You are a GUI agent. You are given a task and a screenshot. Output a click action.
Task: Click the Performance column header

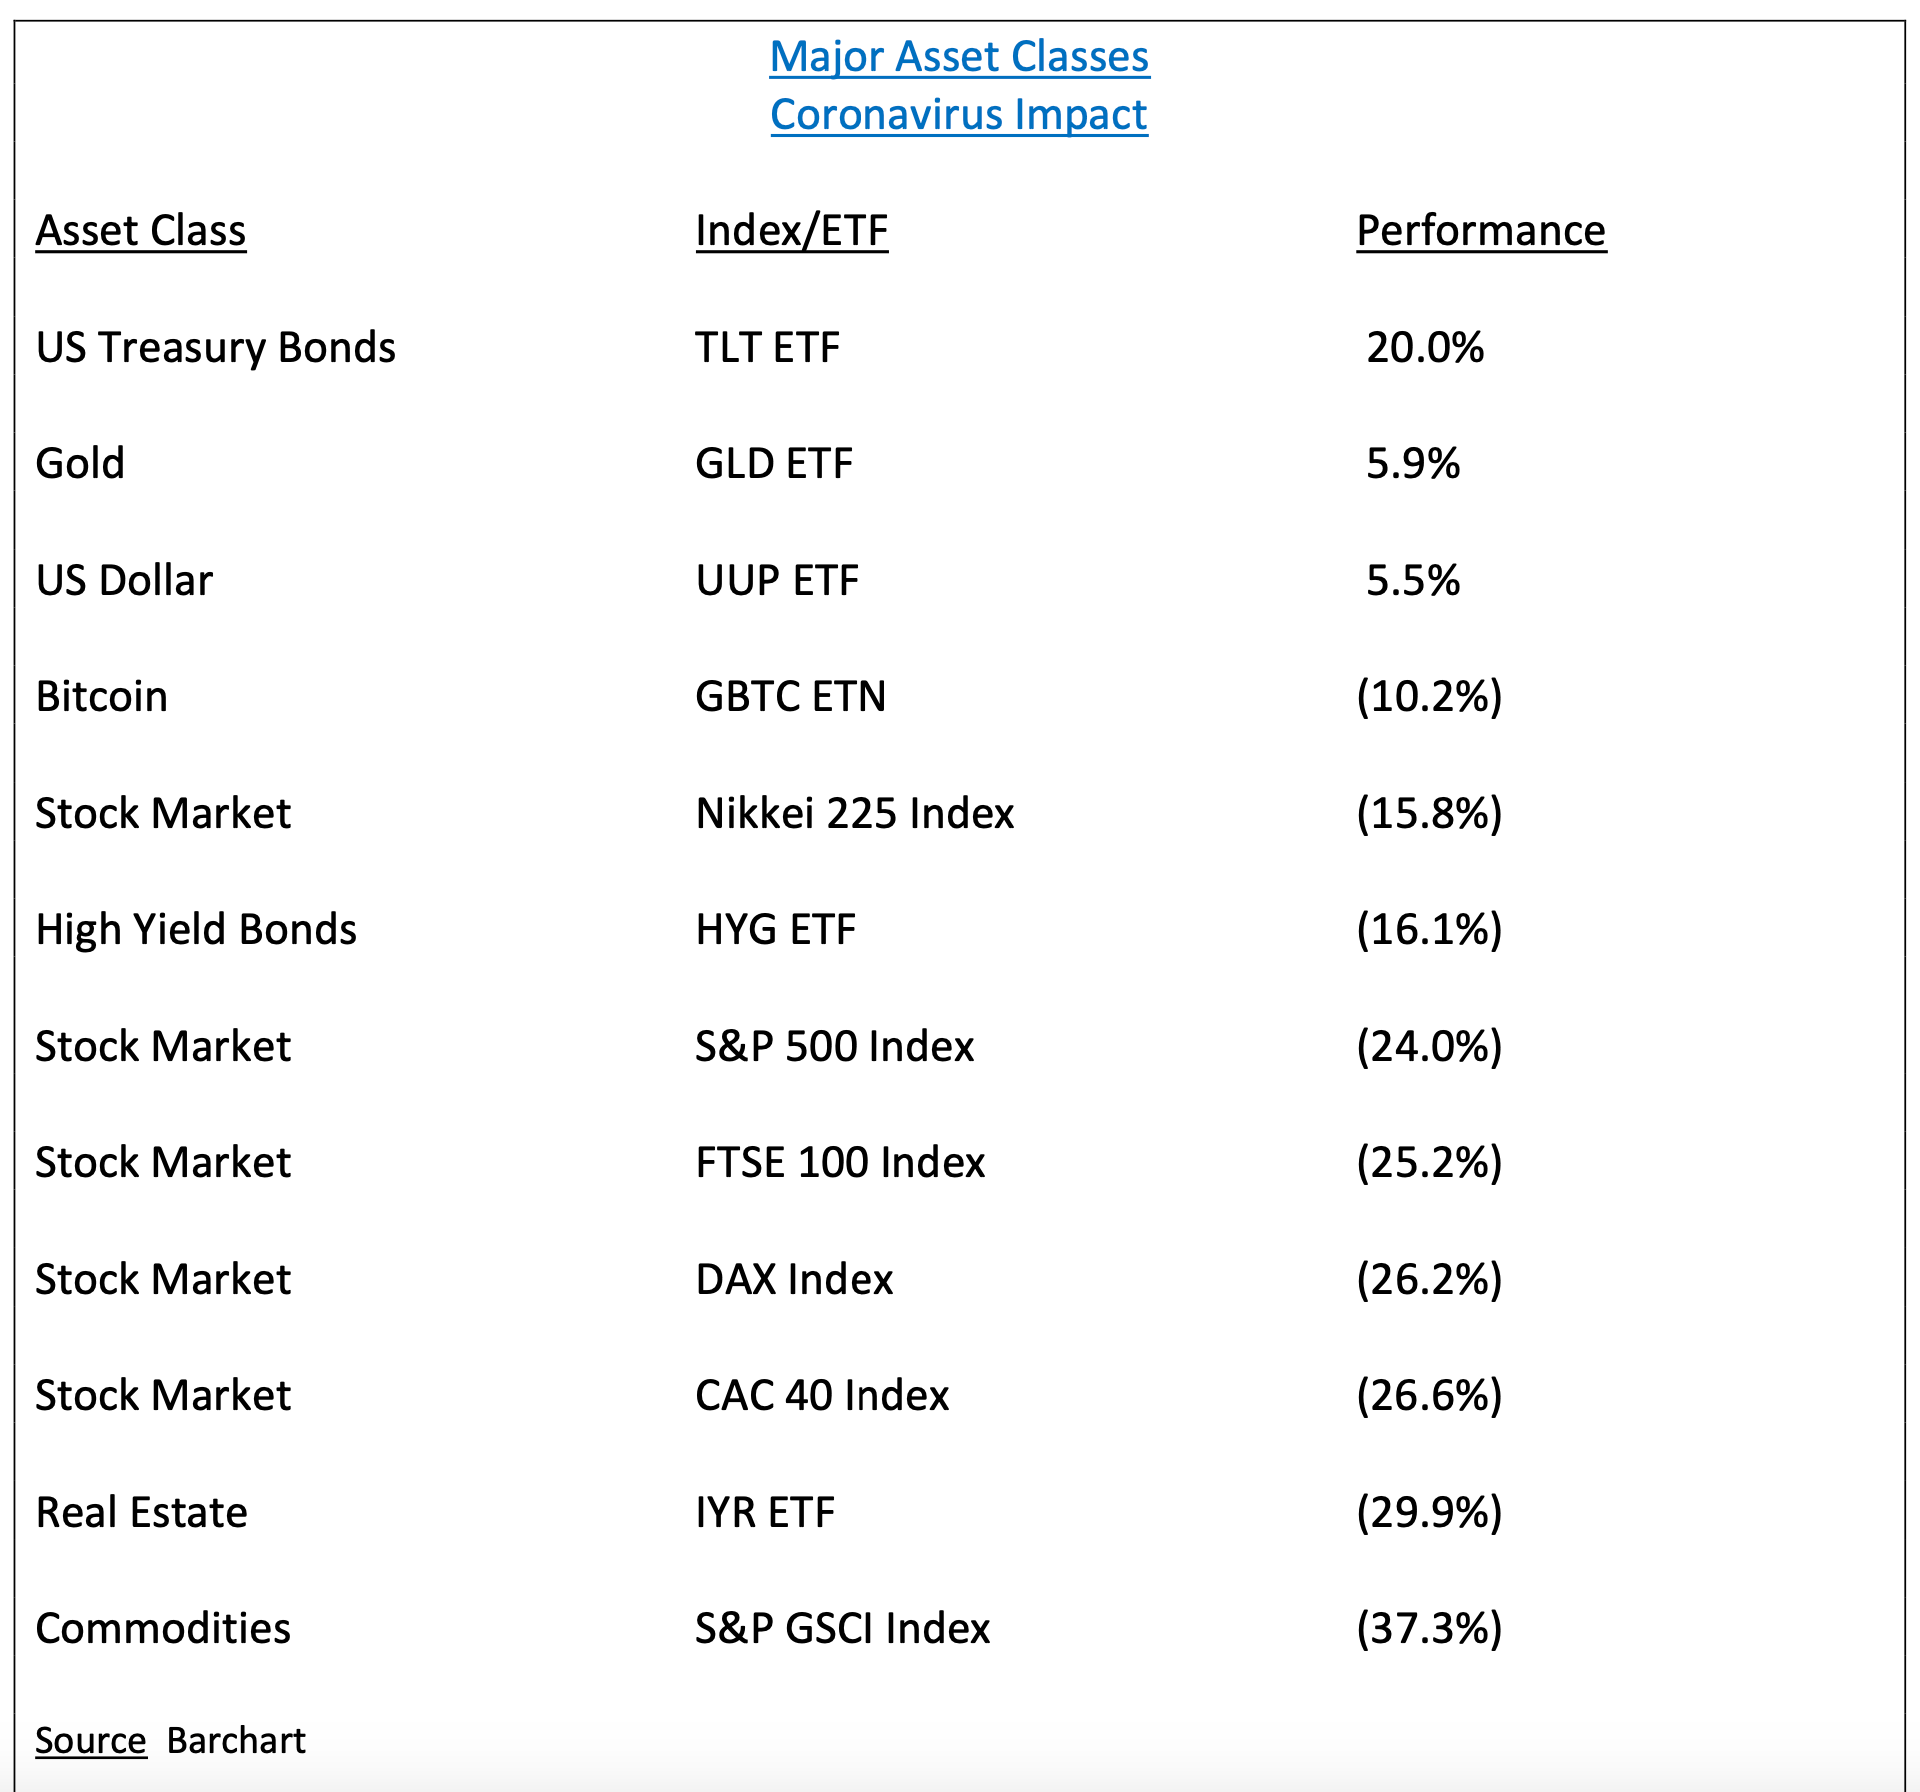[x=1481, y=231]
